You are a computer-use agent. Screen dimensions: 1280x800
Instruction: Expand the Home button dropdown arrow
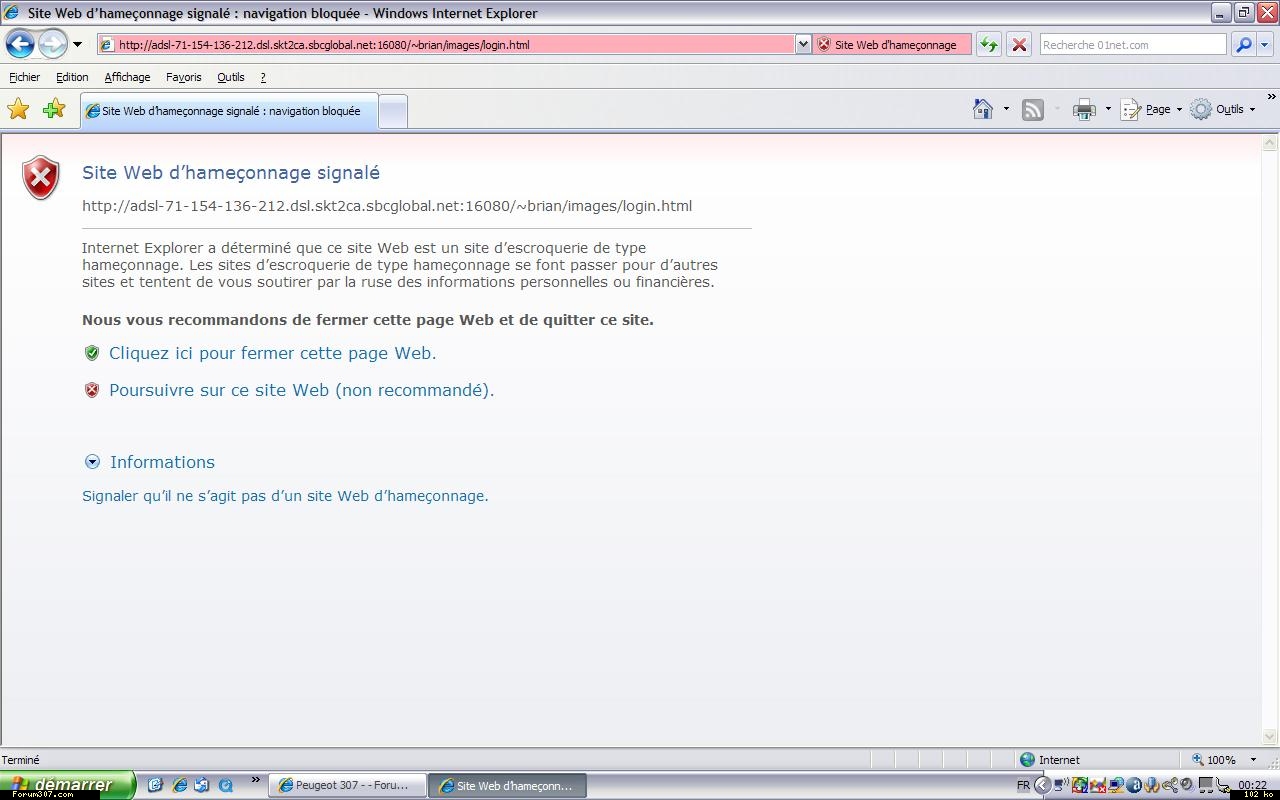(x=1006, y=109)
